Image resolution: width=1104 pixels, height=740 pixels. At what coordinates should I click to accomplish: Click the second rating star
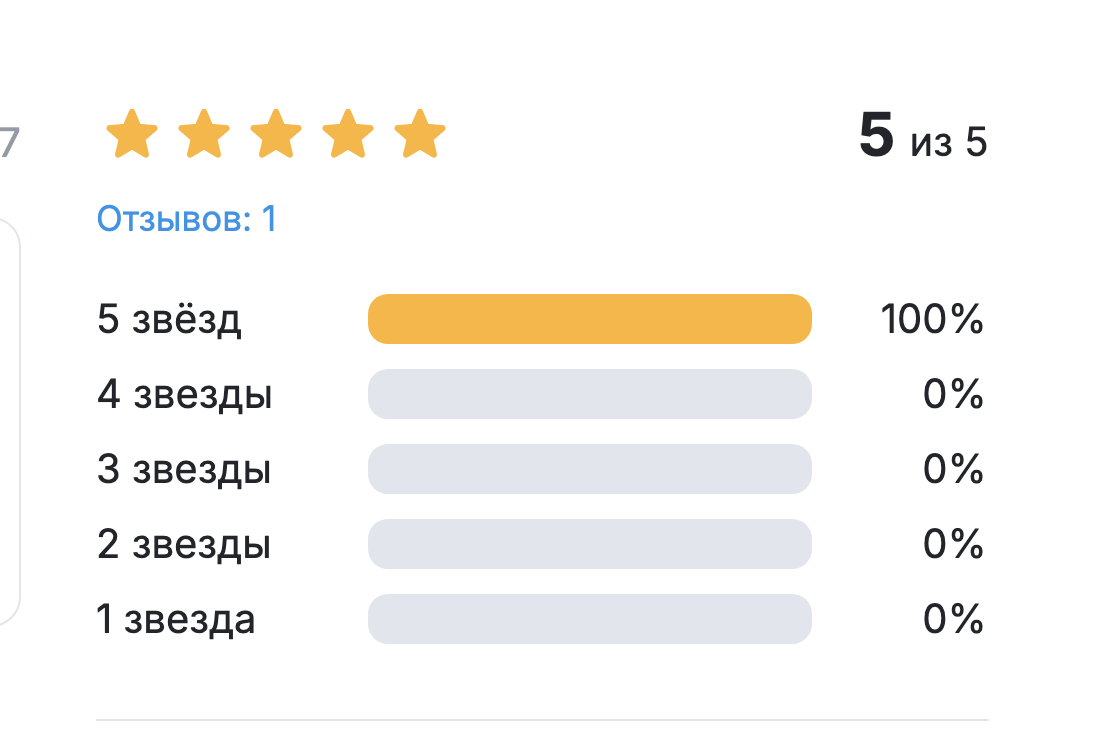204,135
